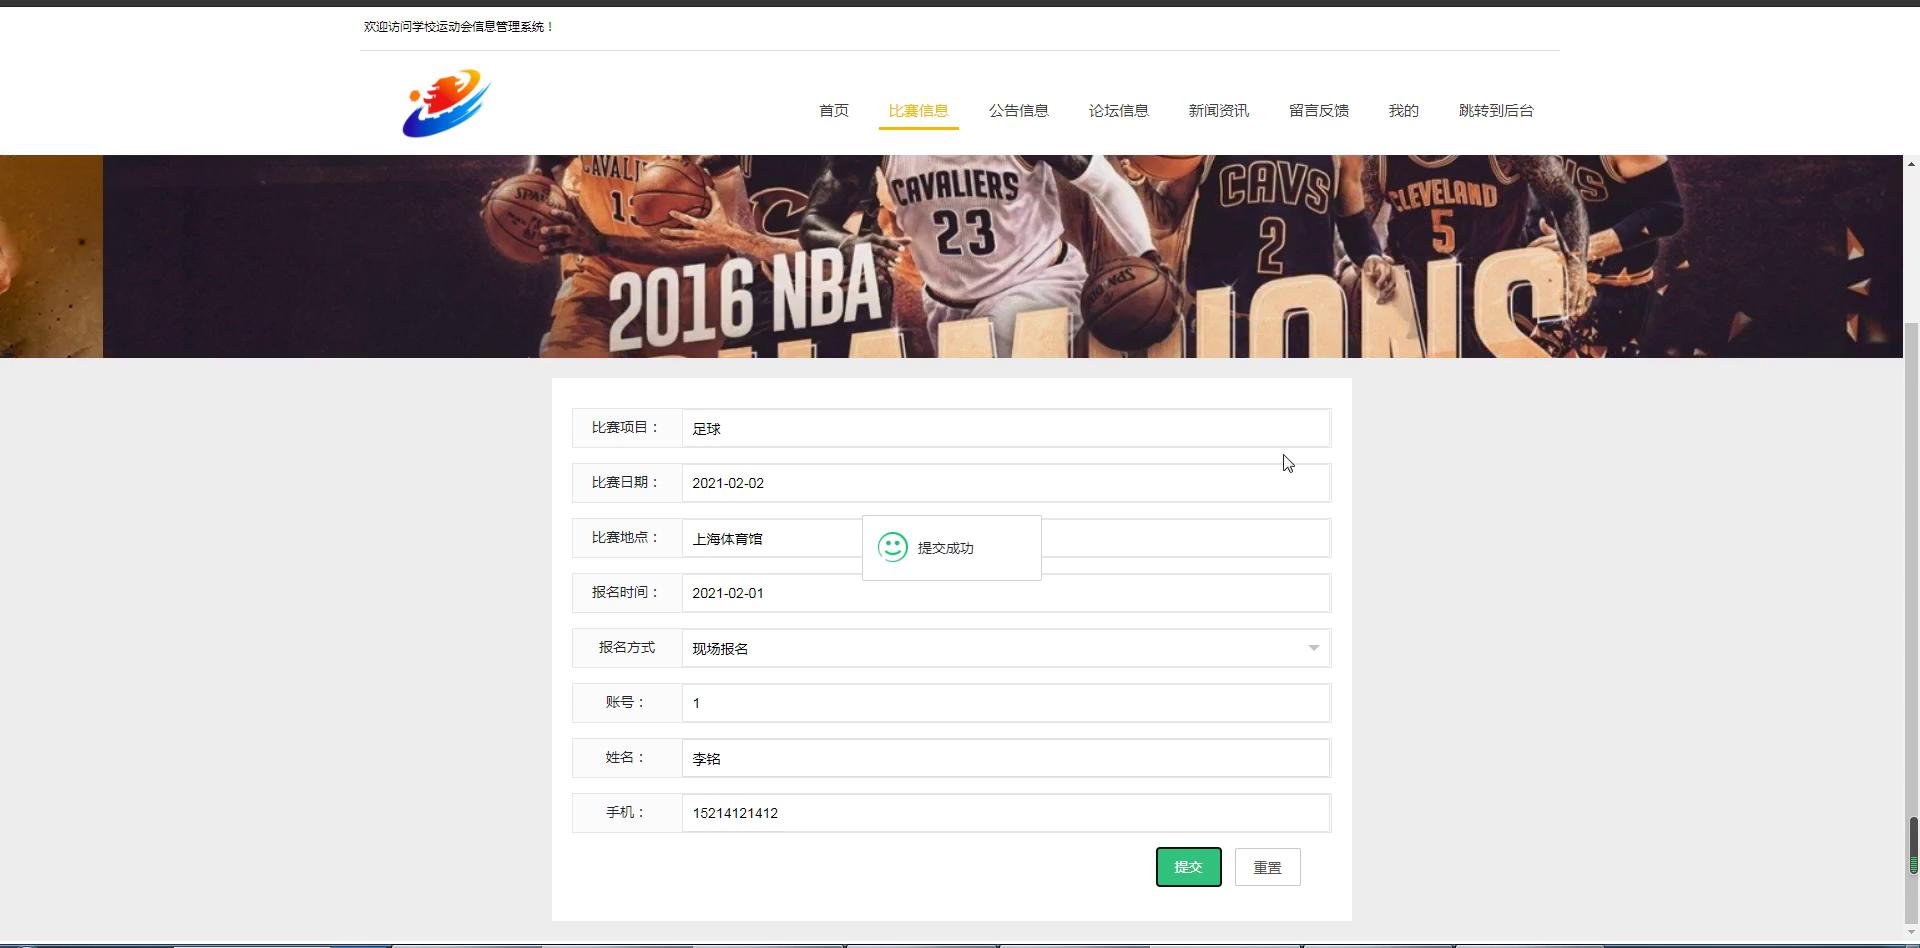This screenshot has width=1920, height=948.
Task: Click the 2016 NBA Champions banner image
Action: coord(1002,256)
